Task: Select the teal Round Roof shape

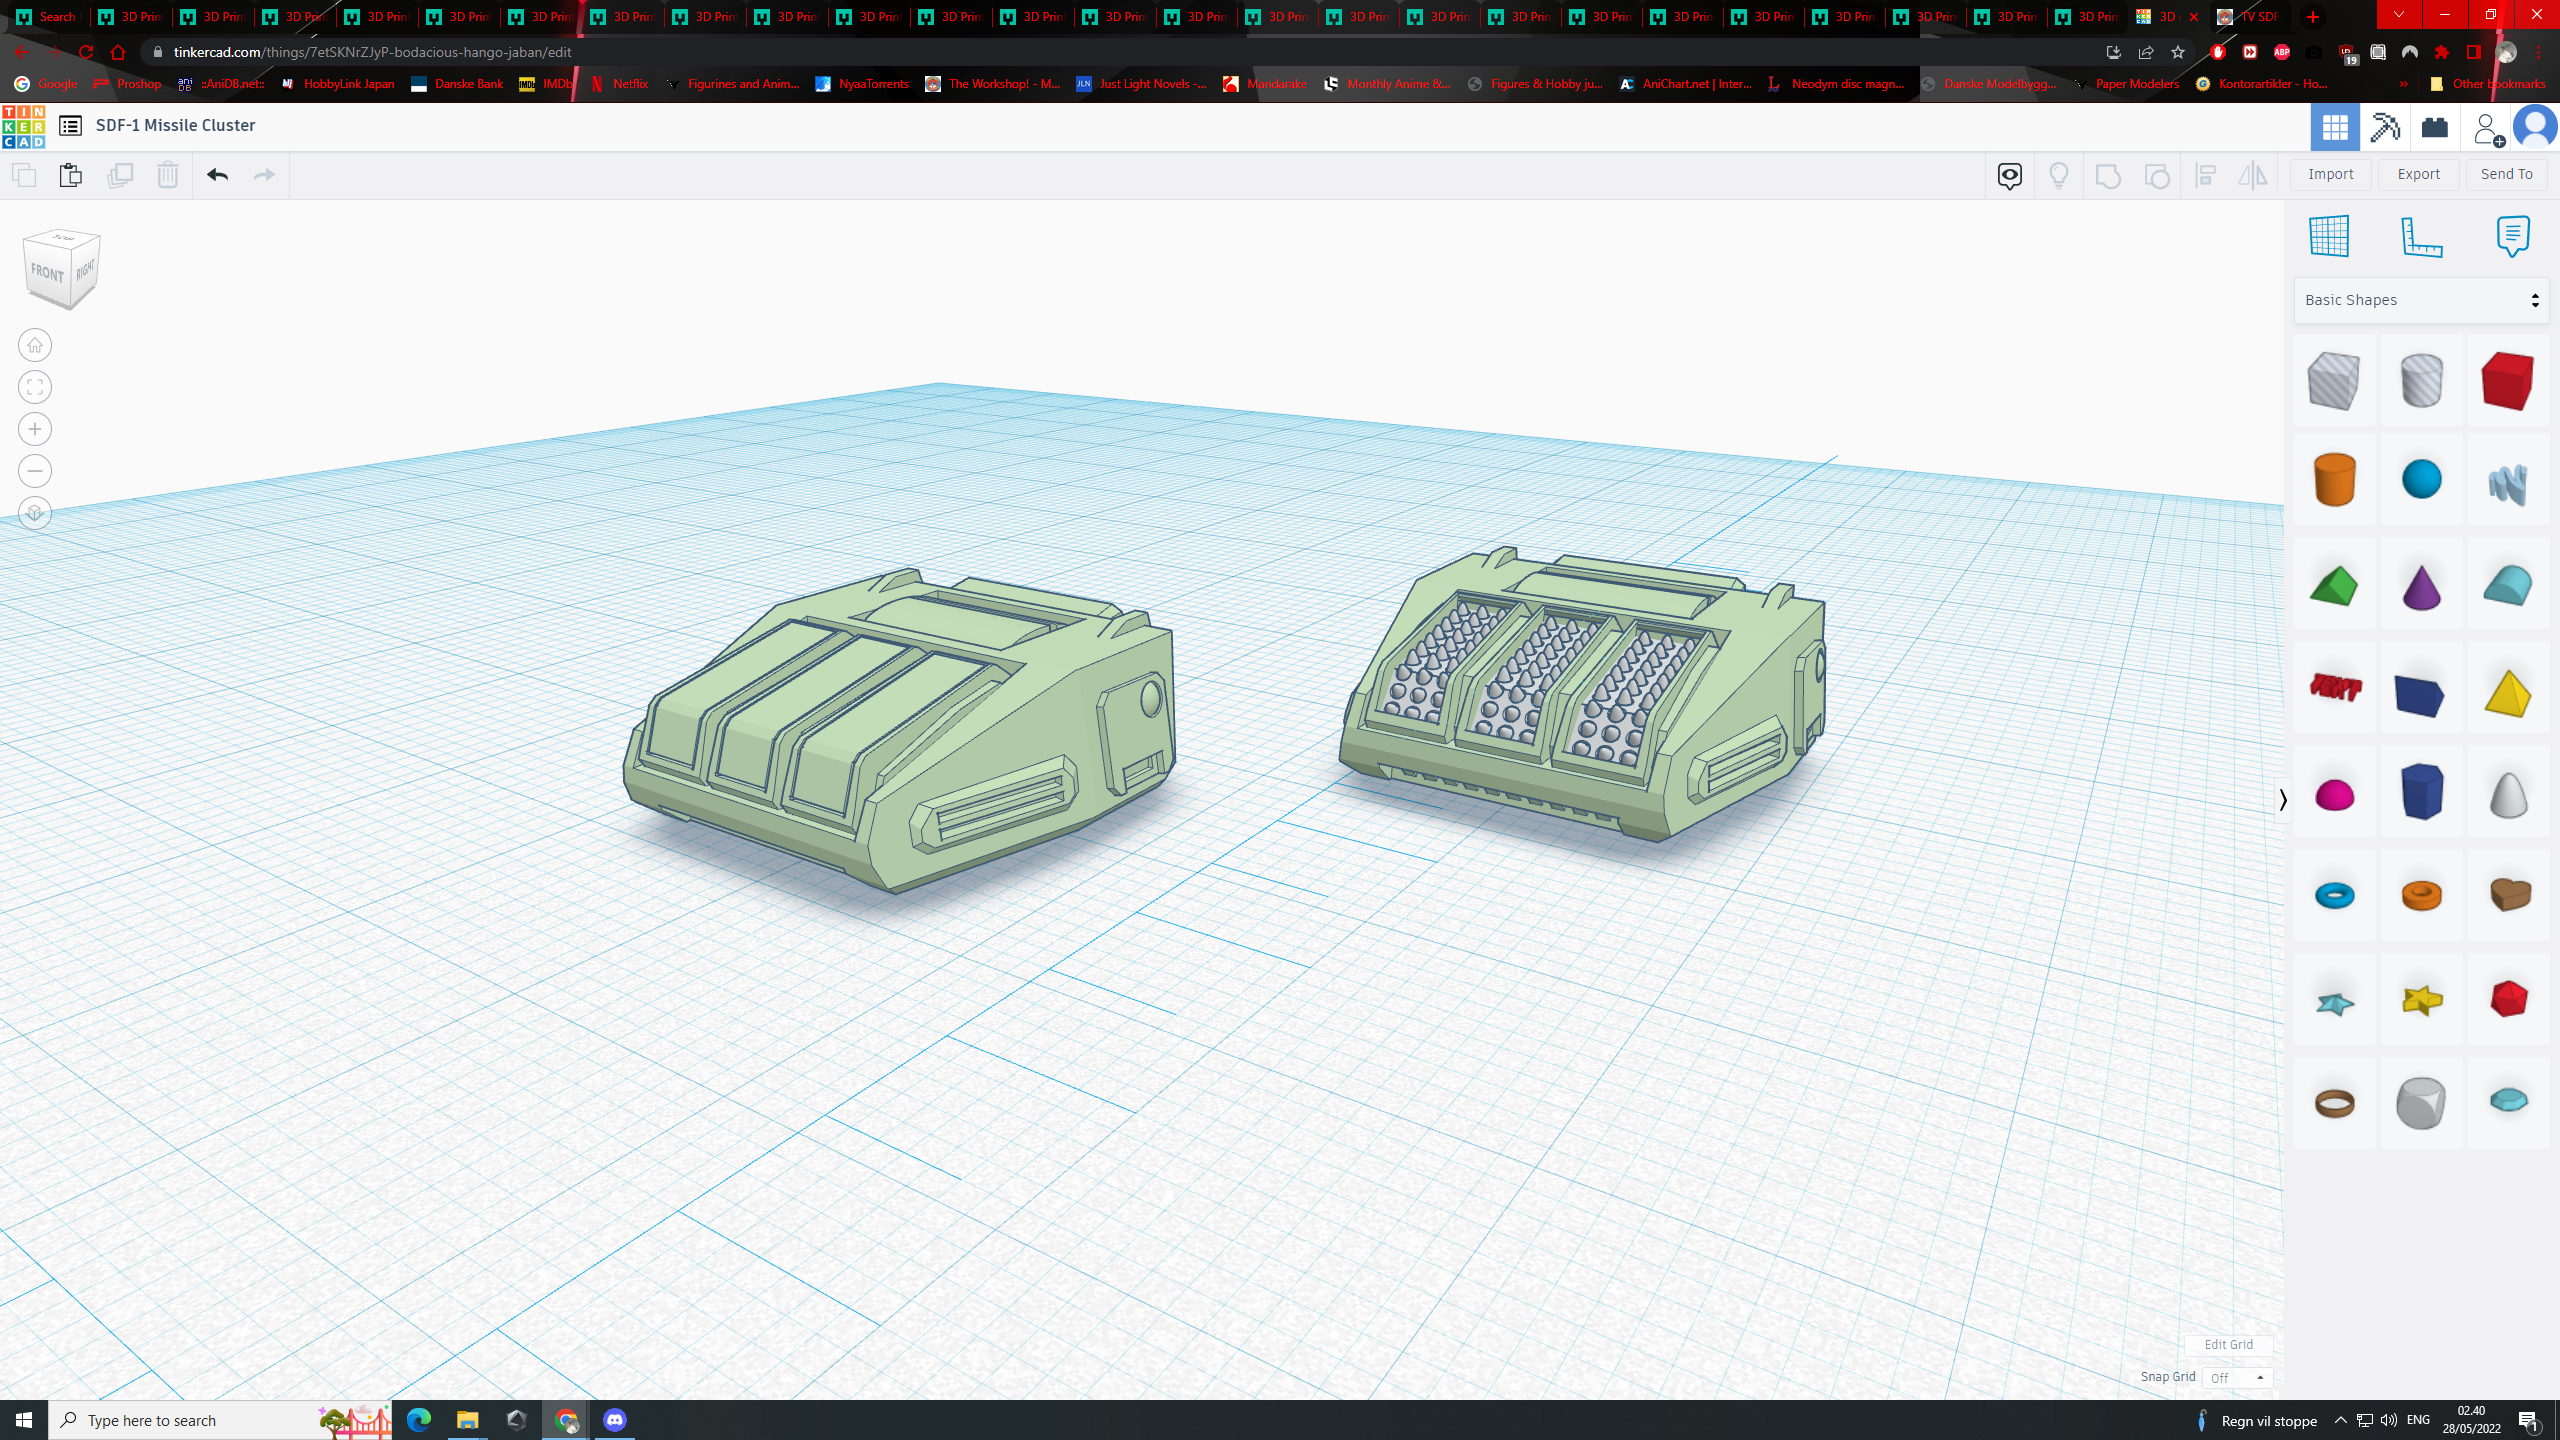Action: [2508, 585]
